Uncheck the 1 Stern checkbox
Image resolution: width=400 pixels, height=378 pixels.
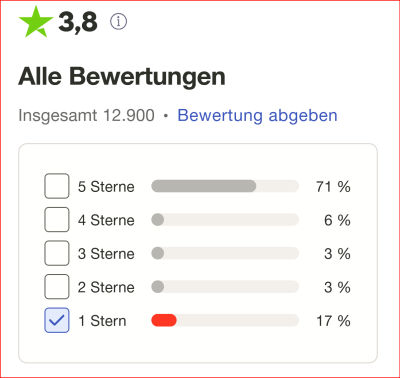57,320
